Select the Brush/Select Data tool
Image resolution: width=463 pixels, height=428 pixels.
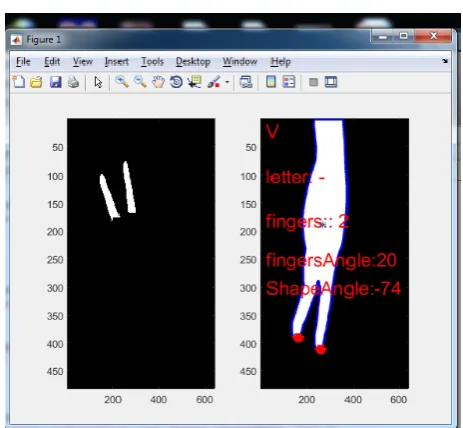coord(214,82)
